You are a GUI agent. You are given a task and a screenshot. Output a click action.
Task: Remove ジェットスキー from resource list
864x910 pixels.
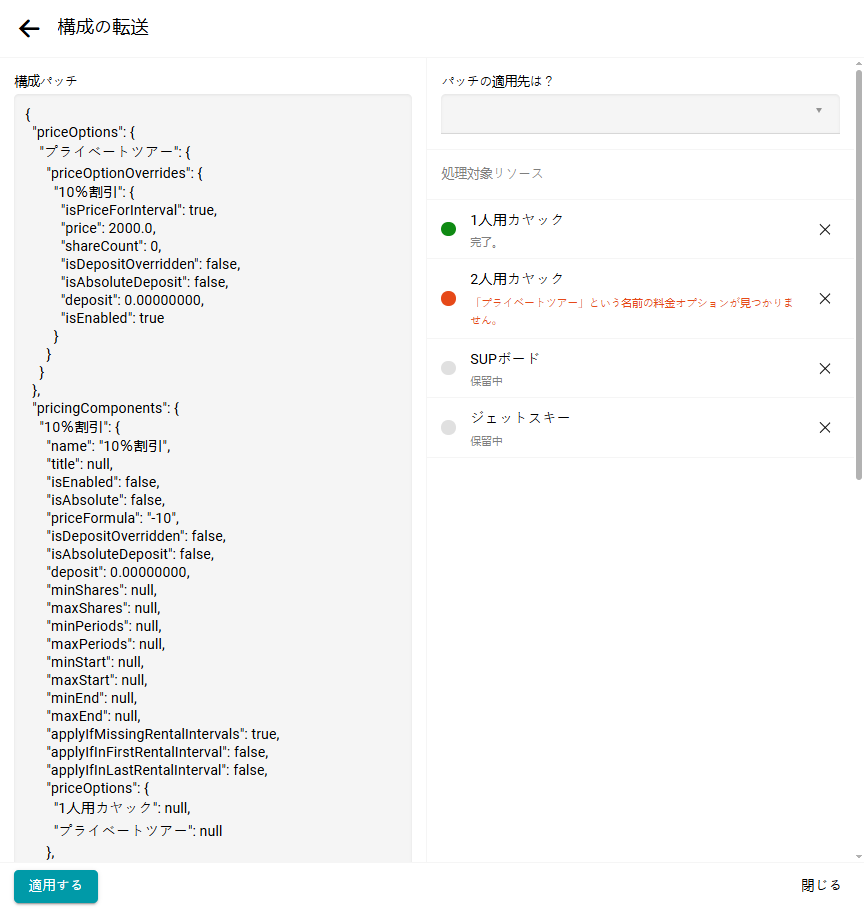(825, 427)
